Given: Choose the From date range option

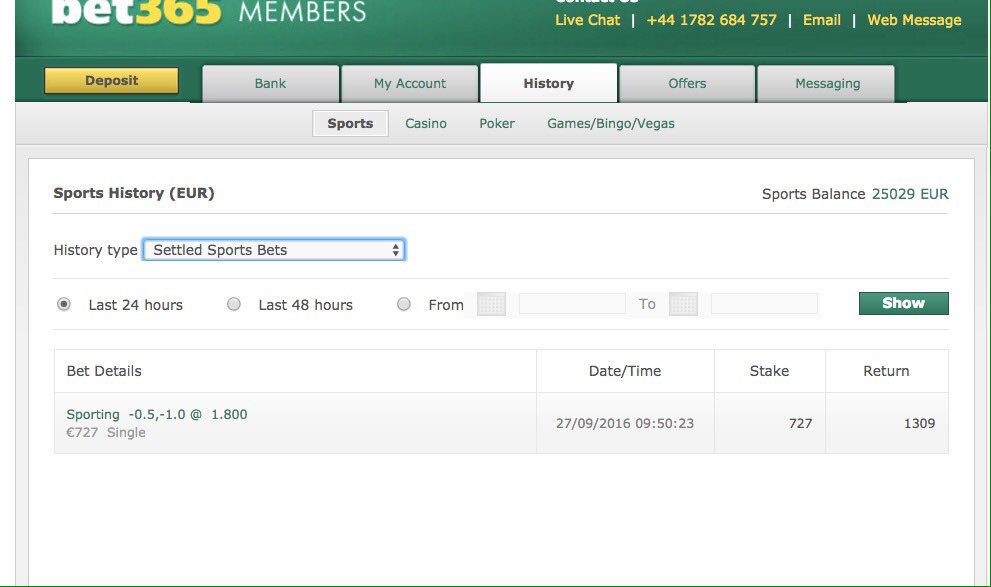Looking at the screenshot, I should pos(404,303).
